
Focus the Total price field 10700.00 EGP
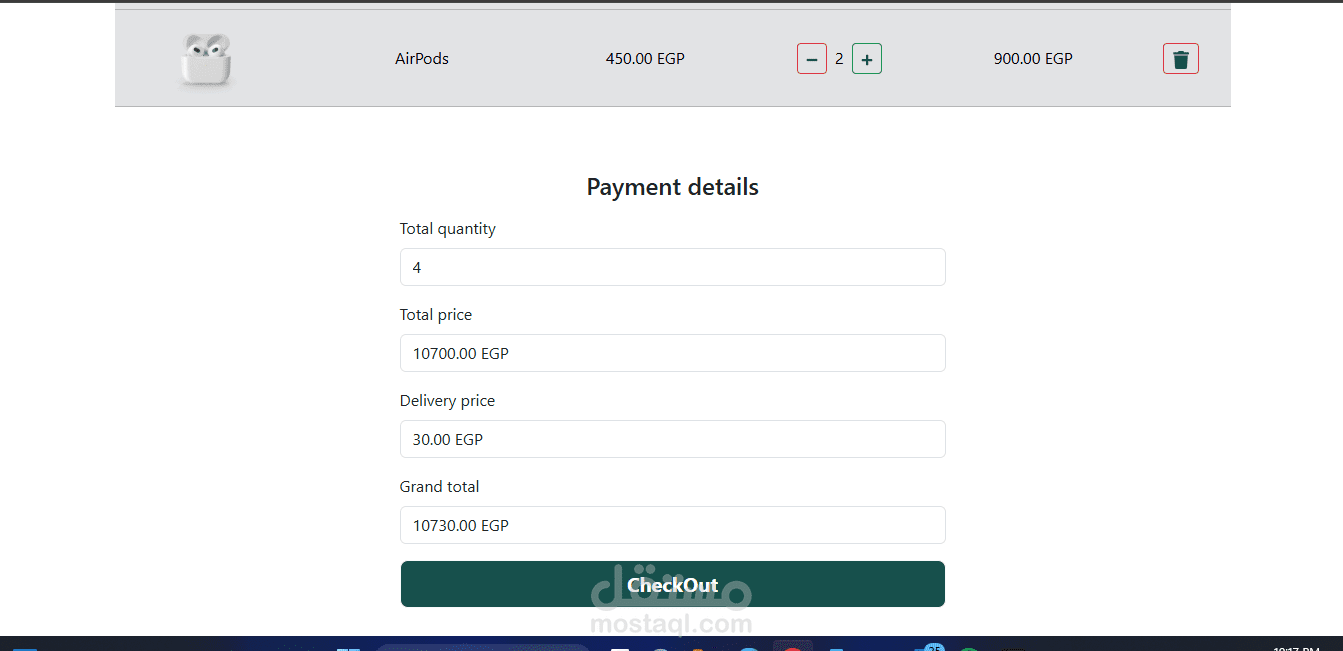(673, 353)
